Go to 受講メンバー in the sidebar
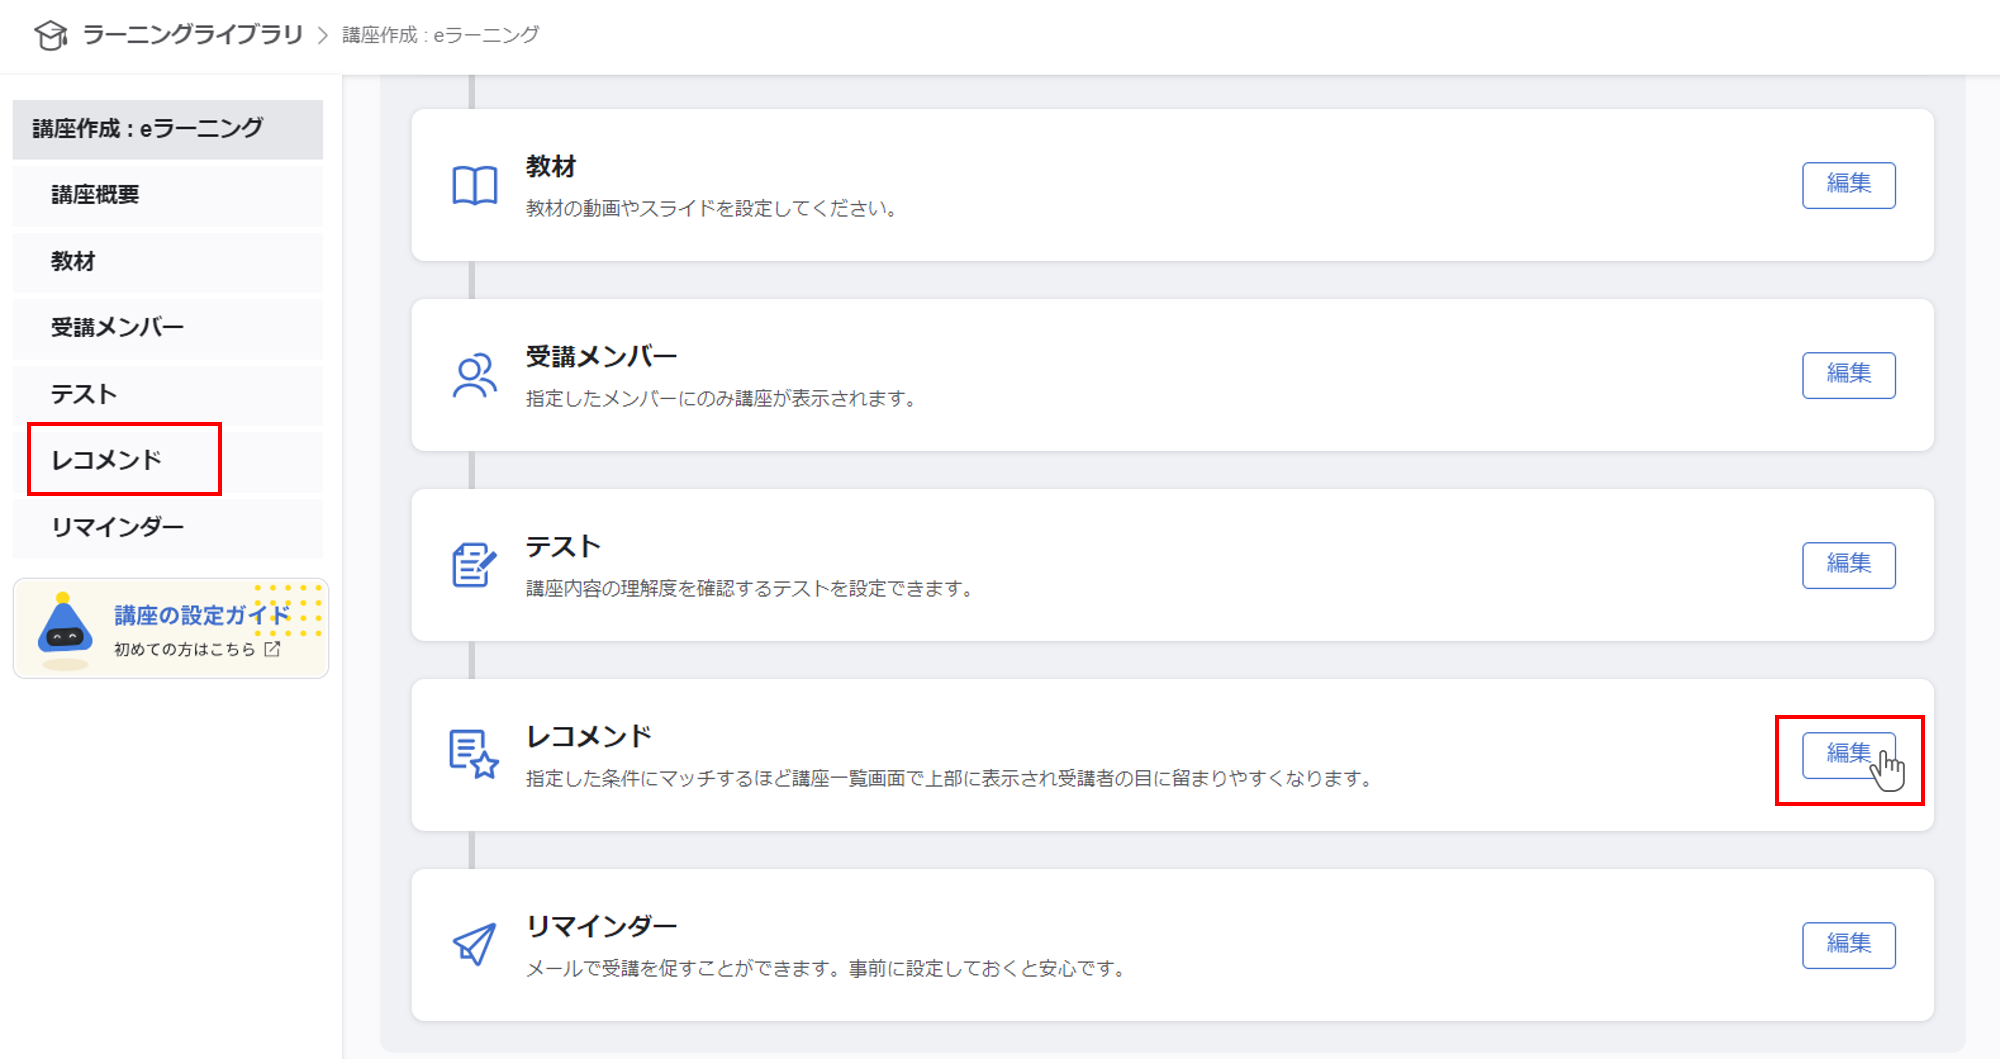 (117, 328)
